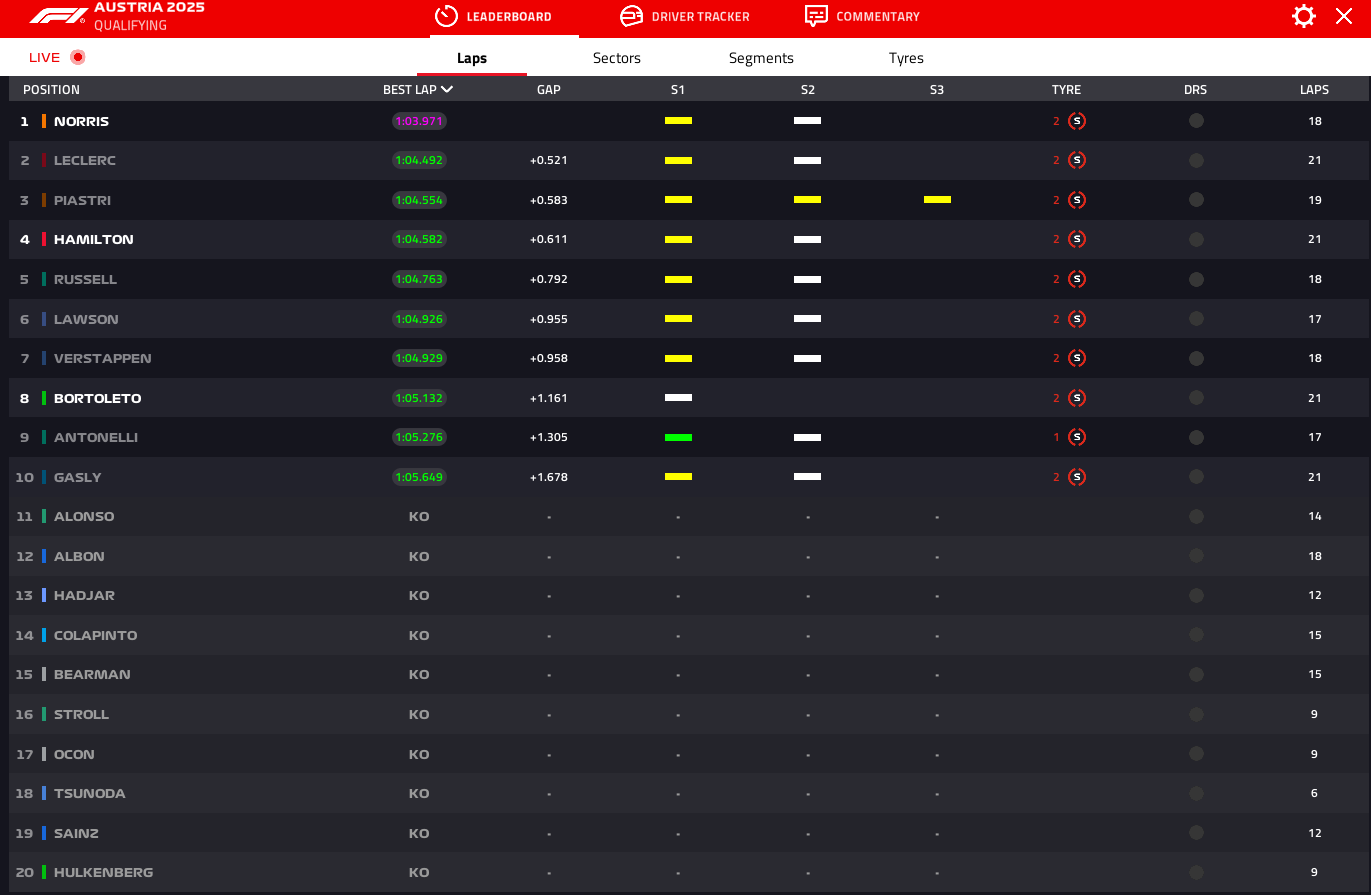Click Piastri soft tyre icon
Image resolution: width=1371 pixels, height=895 pixels.
pyautogui.click(x=1077, y=200)
